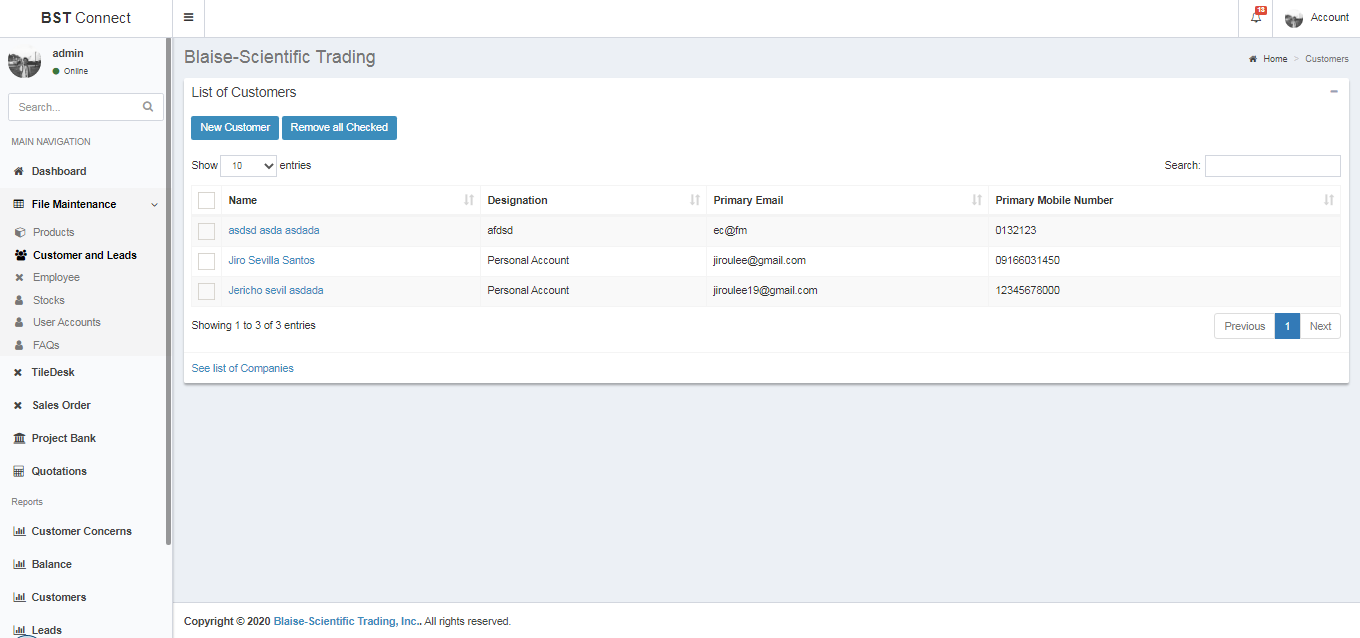
Task: Click the sidebar vertical scrollbar
Action: [168, 300]
